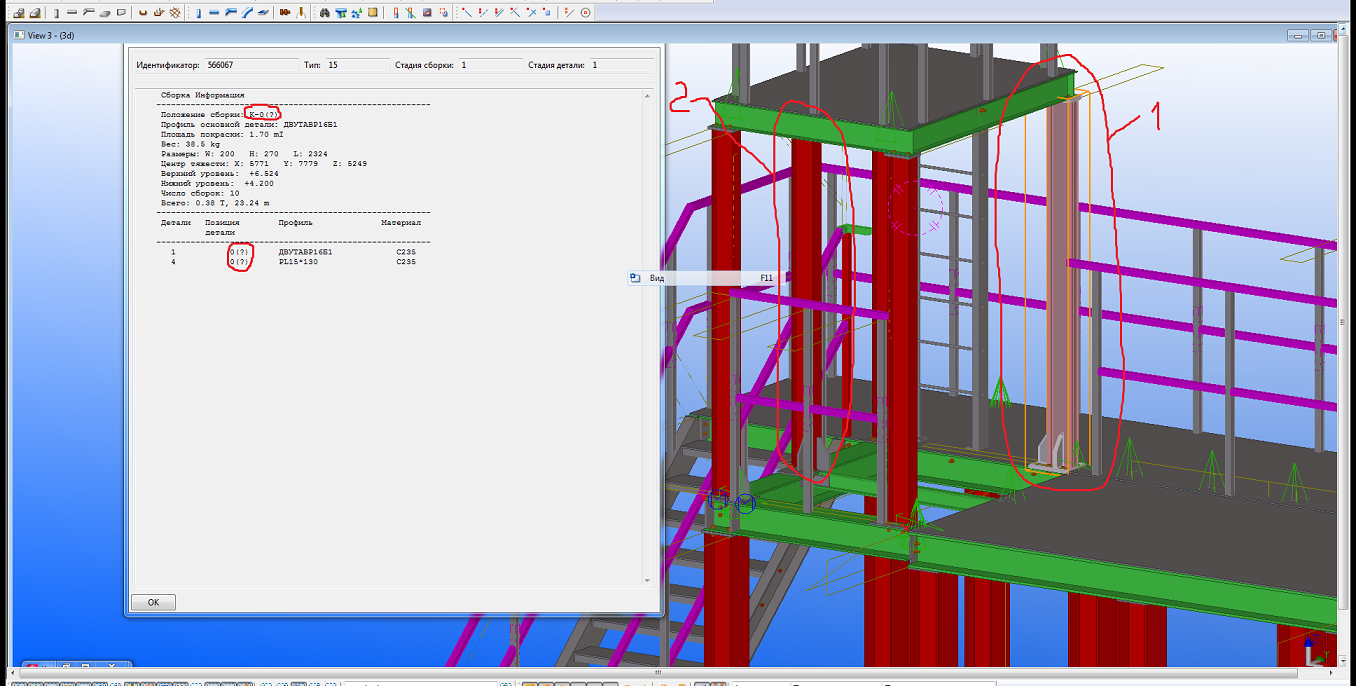The width and height of the screenshot is (1356, 686).
Task: Click the Стадия сборки field
Action: (488, 65)
